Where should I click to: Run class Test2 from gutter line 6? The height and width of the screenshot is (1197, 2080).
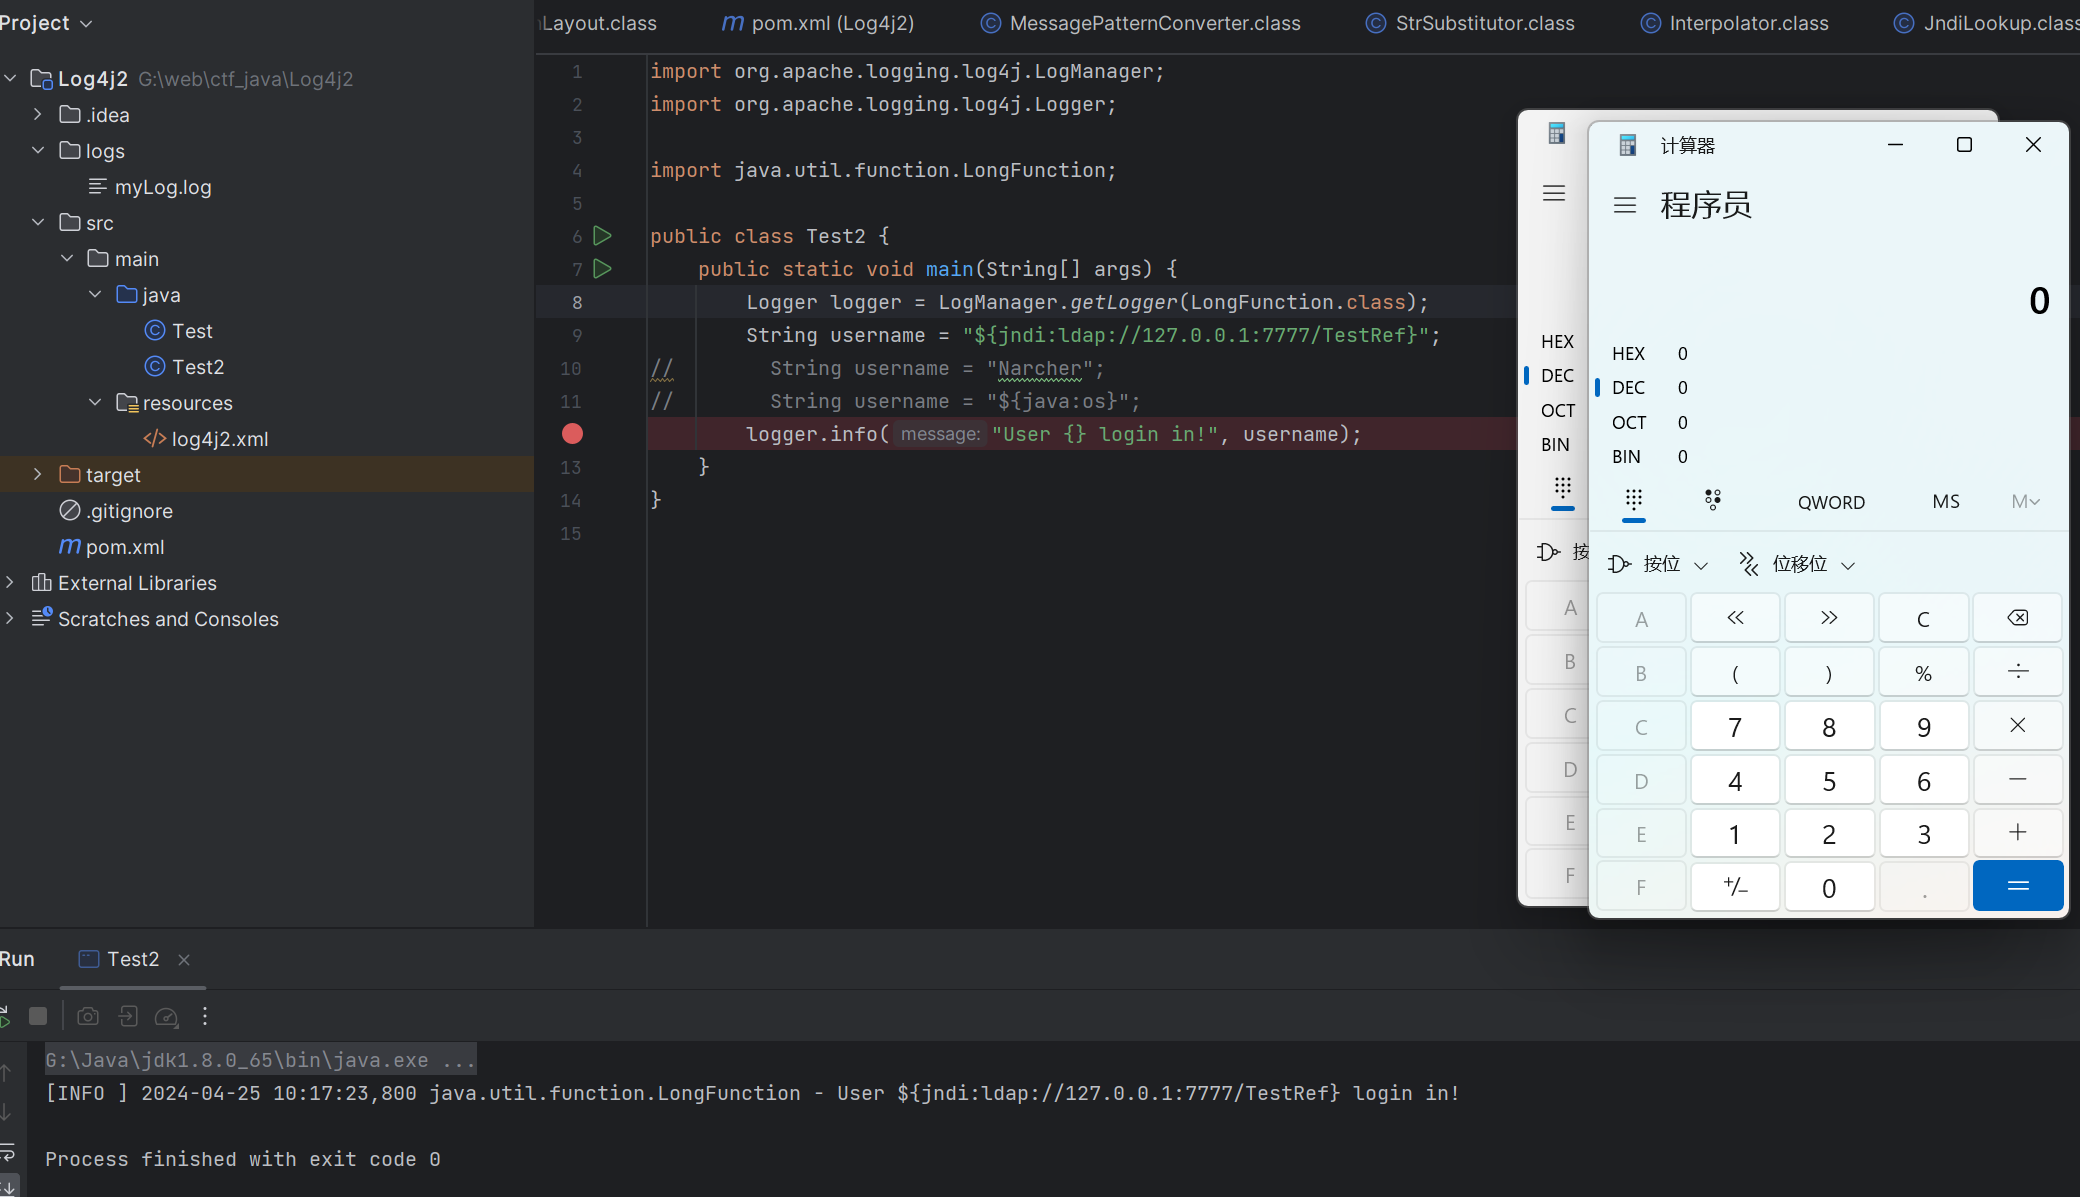[602, 236]
